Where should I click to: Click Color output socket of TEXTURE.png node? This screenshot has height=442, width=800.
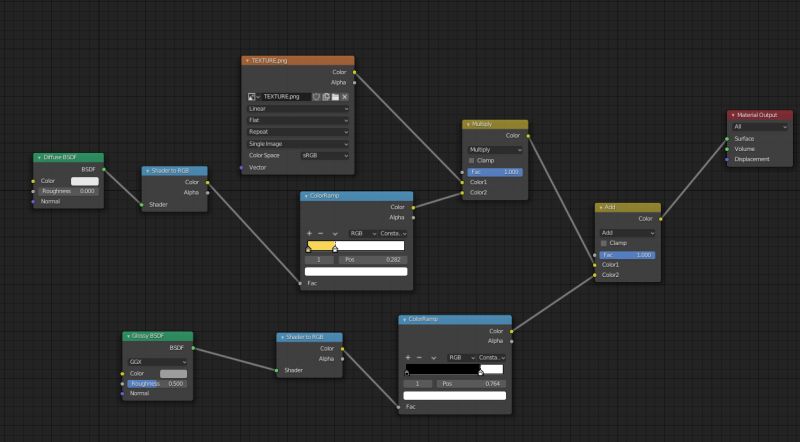coord(355,72)
